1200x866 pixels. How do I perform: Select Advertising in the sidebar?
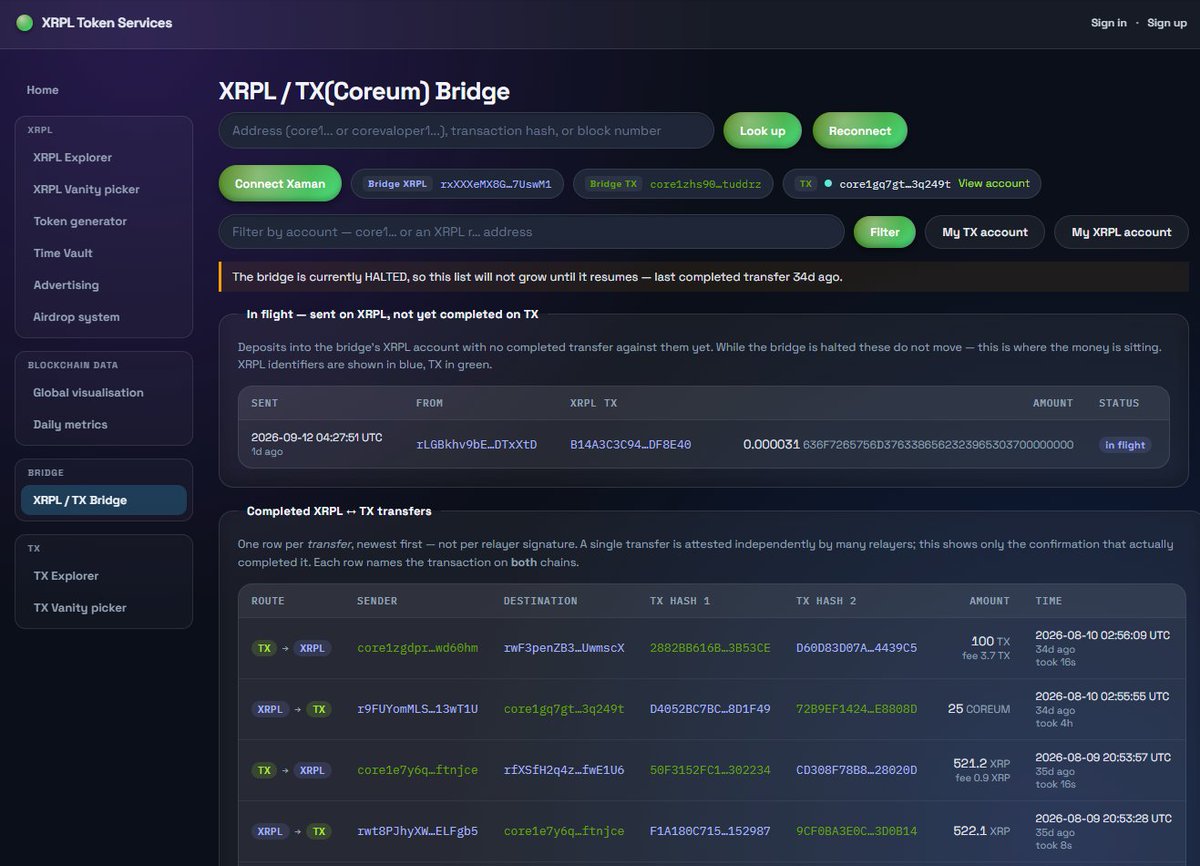66,285
